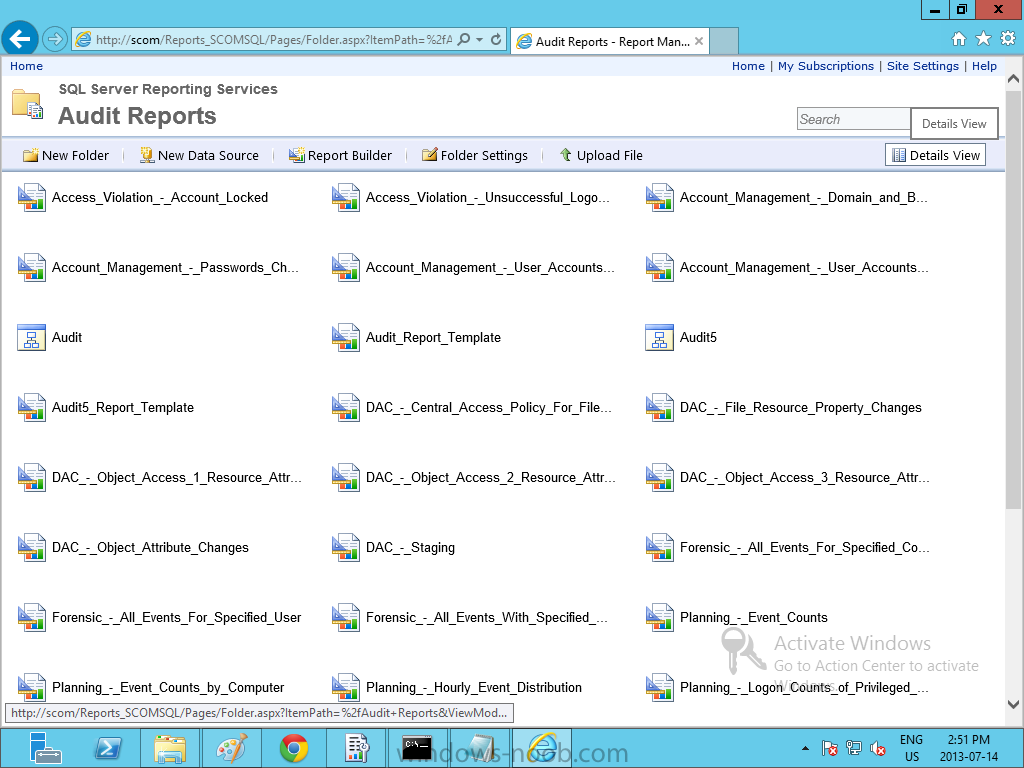The image size is (1024, 768).
Task: Open the Planning_-_Hourly_Event_Distribution report icon
Action: pos(345,688)
